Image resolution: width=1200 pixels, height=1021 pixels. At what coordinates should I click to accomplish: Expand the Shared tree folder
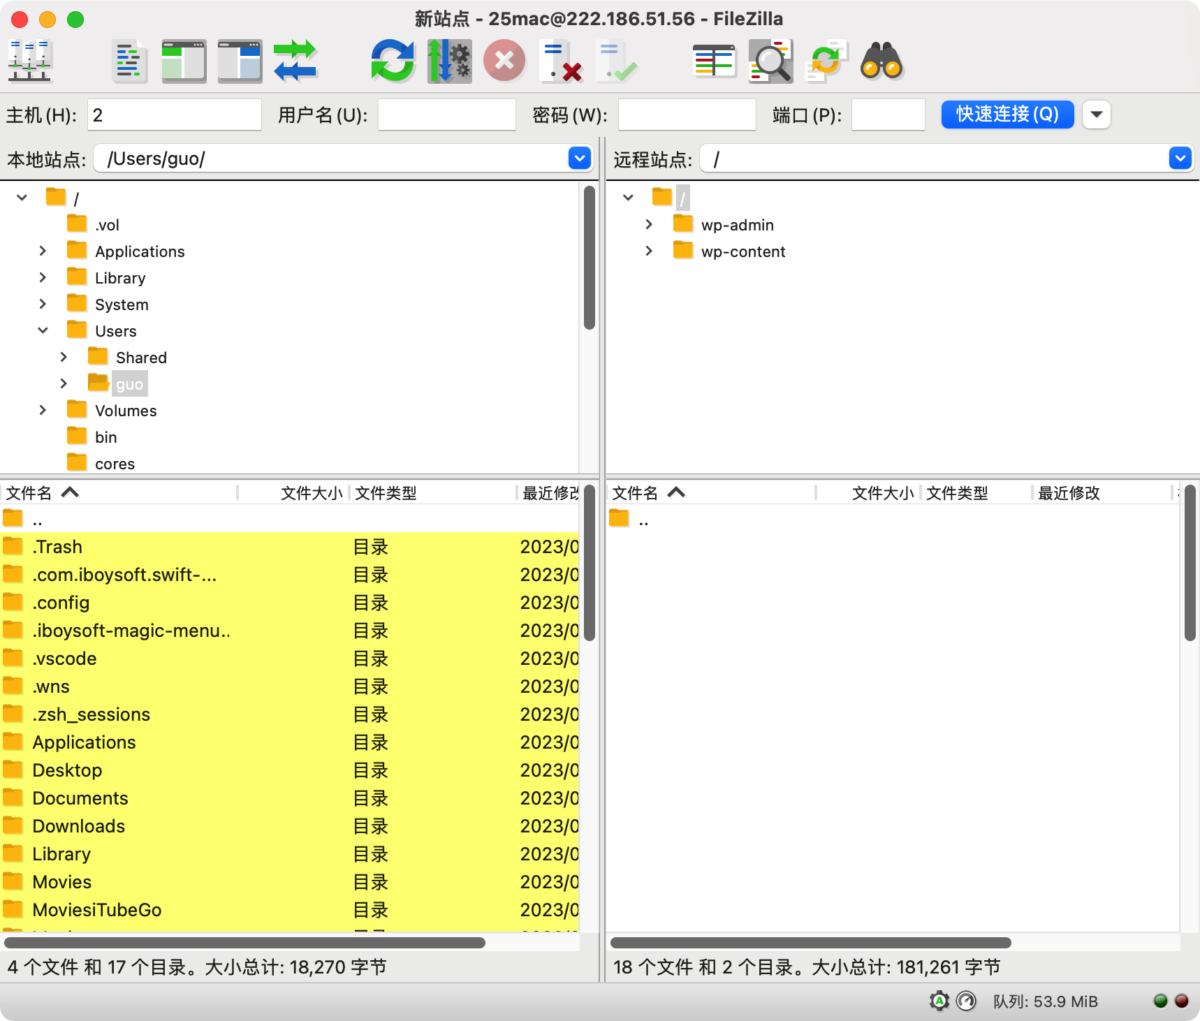click(x=63, y=357)
